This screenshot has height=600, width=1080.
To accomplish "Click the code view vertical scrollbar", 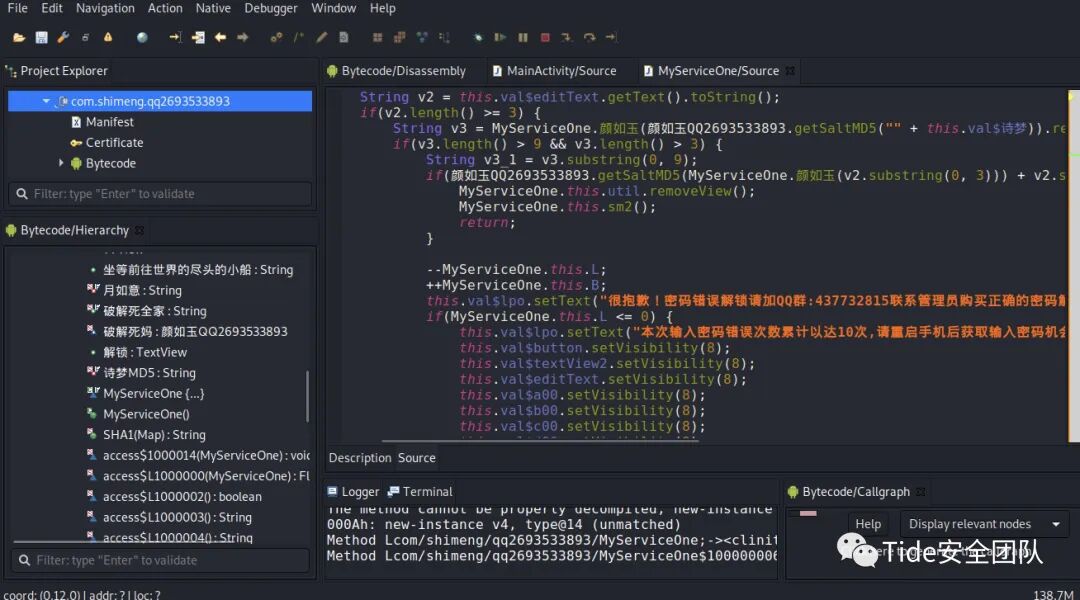I will click(x=1073, y=266).
